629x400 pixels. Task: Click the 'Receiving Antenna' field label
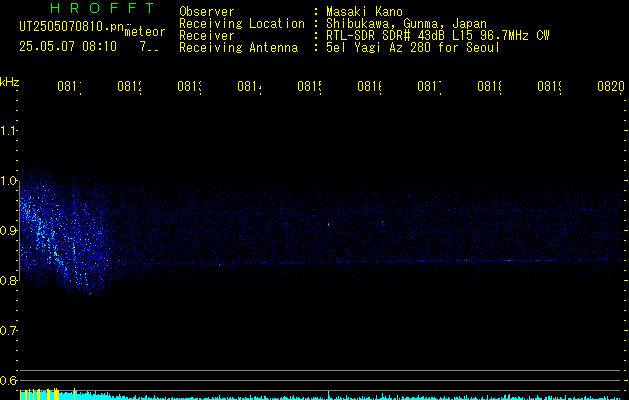coord(239,48)
